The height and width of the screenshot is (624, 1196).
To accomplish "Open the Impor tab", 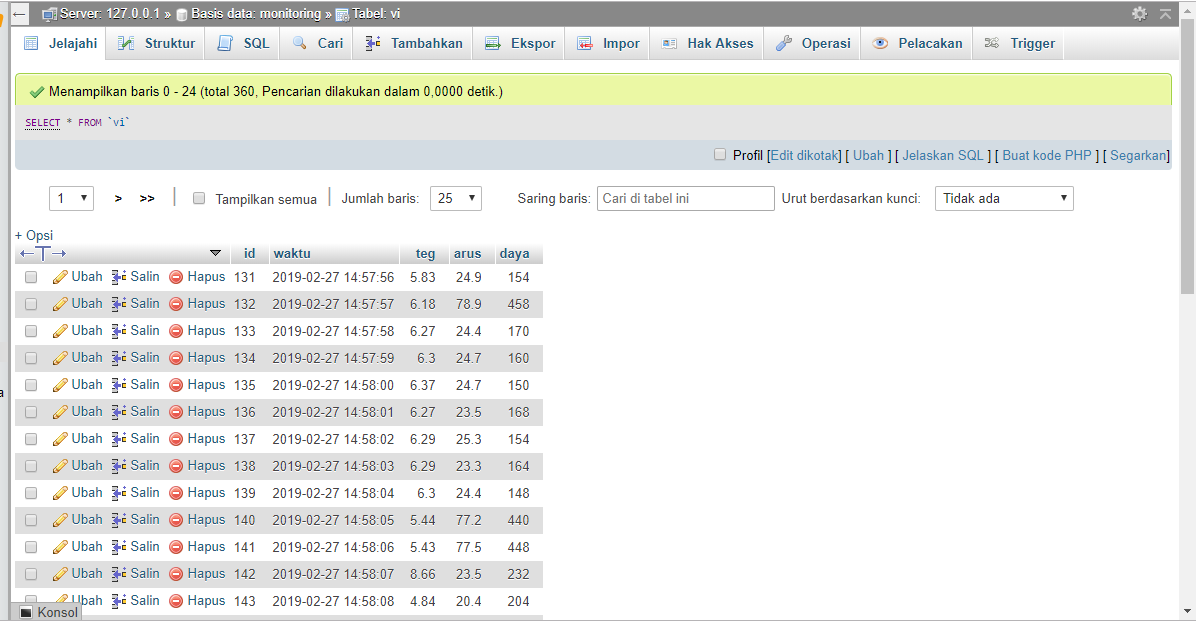I will (609, 43).
